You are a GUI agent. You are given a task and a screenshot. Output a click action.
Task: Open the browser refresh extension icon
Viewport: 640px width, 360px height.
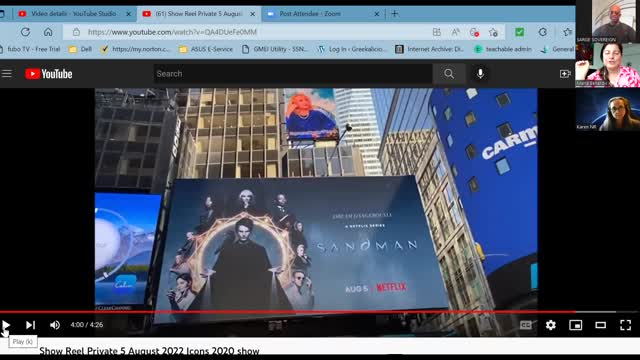tap(542, 32)
